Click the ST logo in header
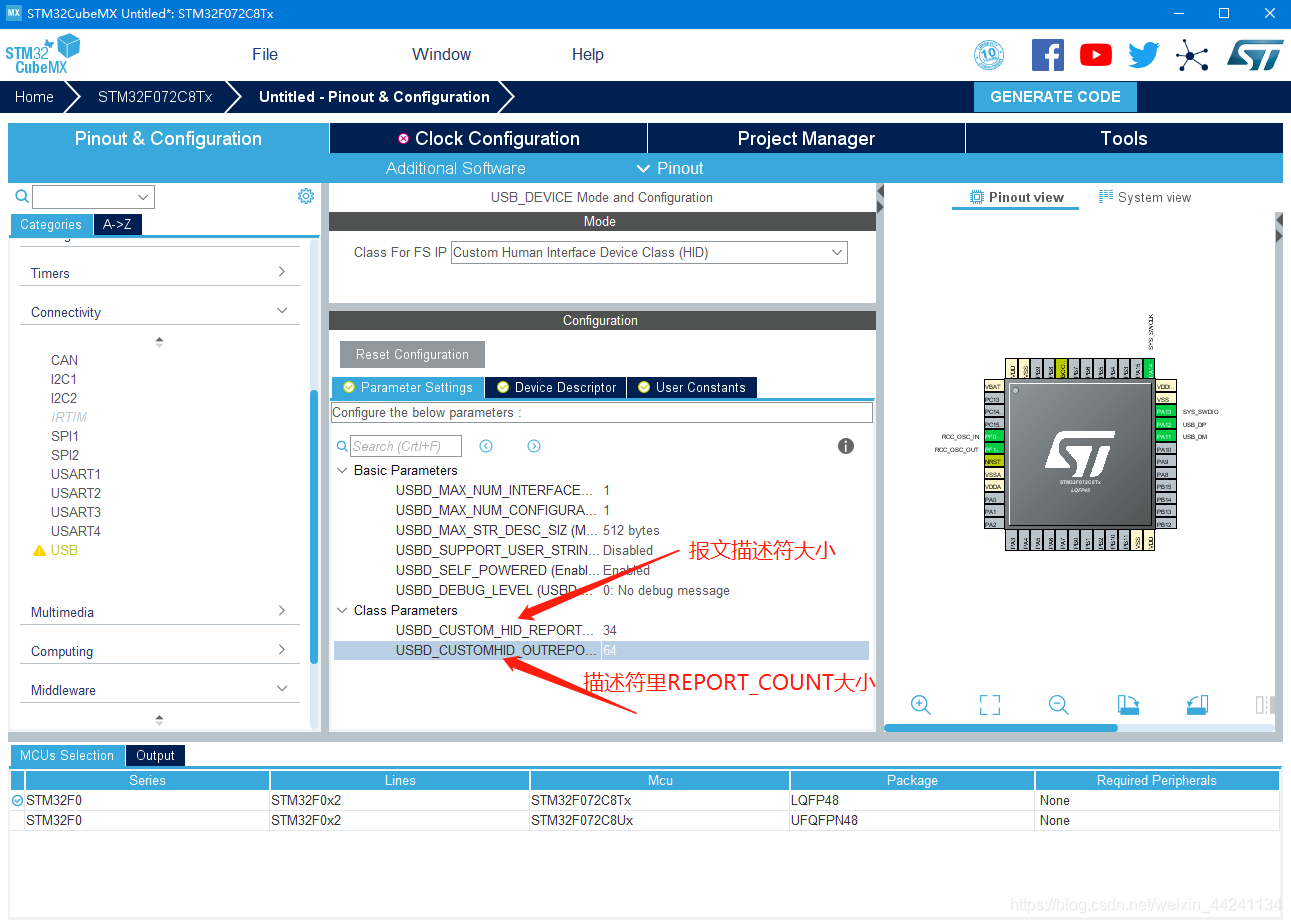1291x923 pixels. coord(1254,54)
